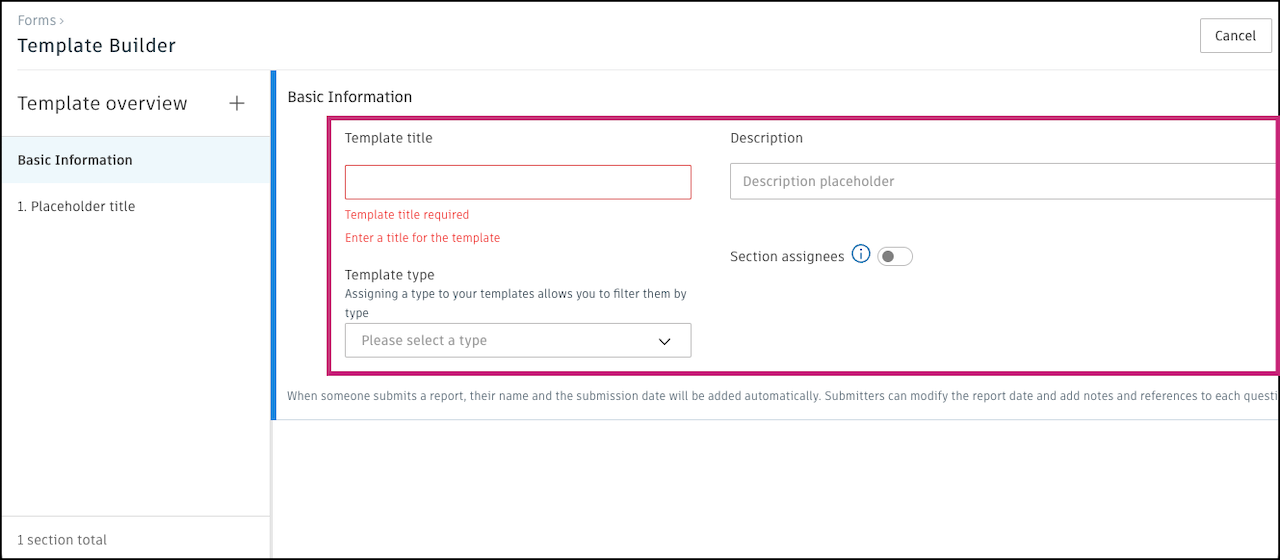The height and width of the screenshot is (560, 1280).
Task: Click the 'Enter a title for the template' hint
Action: pos(422,238)
